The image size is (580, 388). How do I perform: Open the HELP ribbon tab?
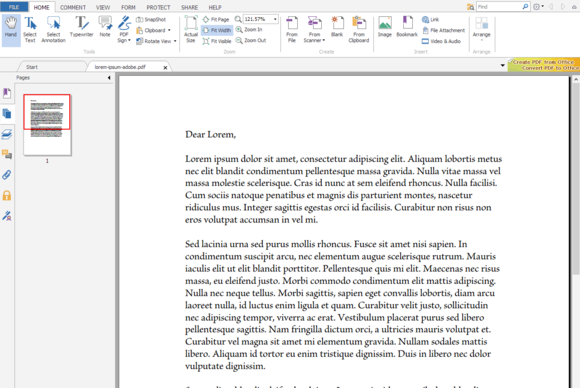coord(215,7)
